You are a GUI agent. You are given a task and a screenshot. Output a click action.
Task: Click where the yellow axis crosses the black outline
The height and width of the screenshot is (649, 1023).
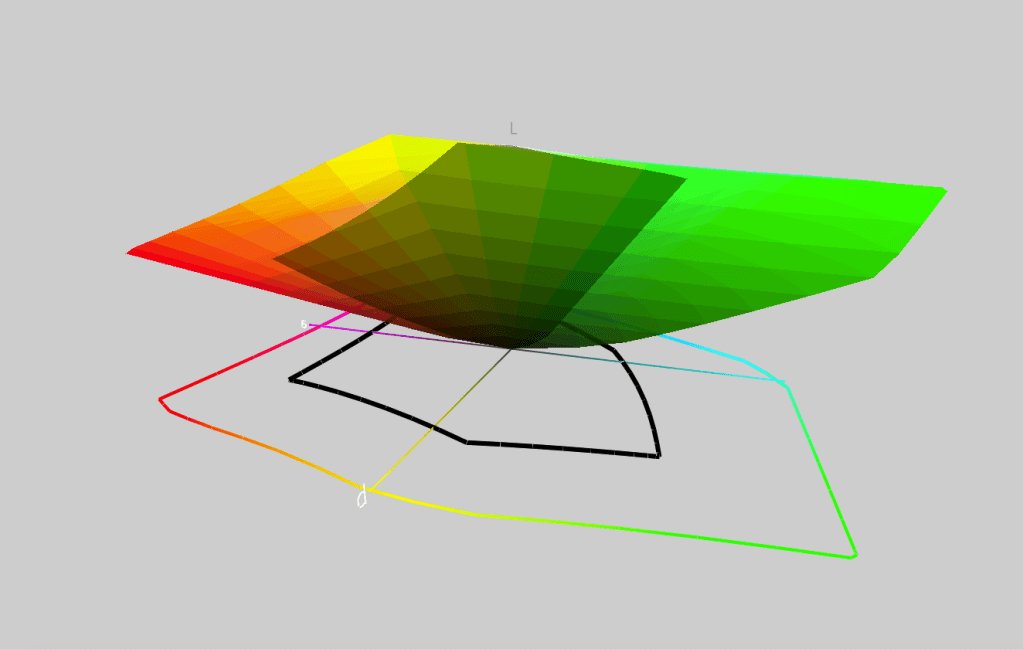(433, 428)
